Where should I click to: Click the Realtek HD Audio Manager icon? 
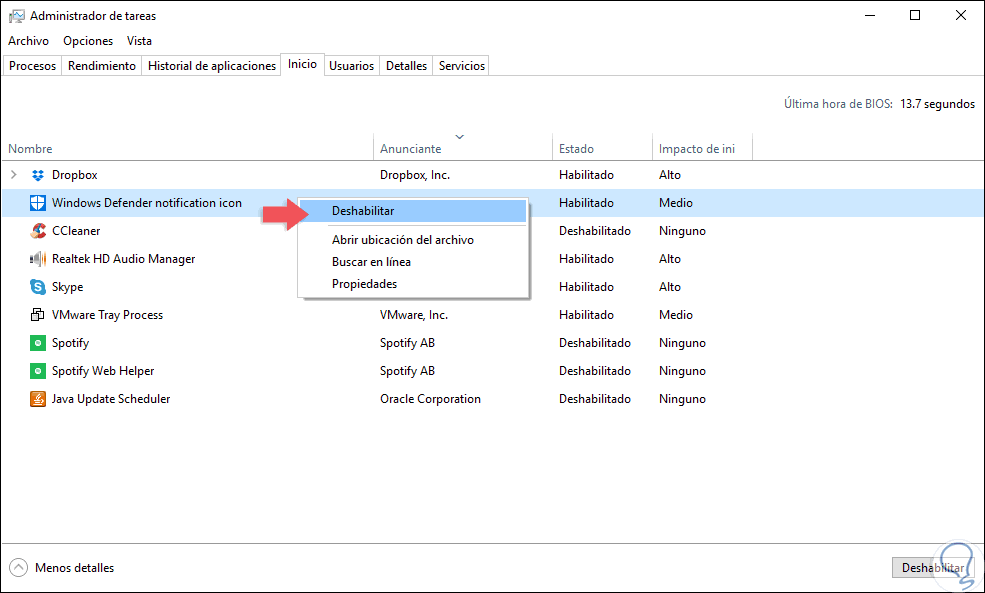pyautogui.click(x=38, y=259)
